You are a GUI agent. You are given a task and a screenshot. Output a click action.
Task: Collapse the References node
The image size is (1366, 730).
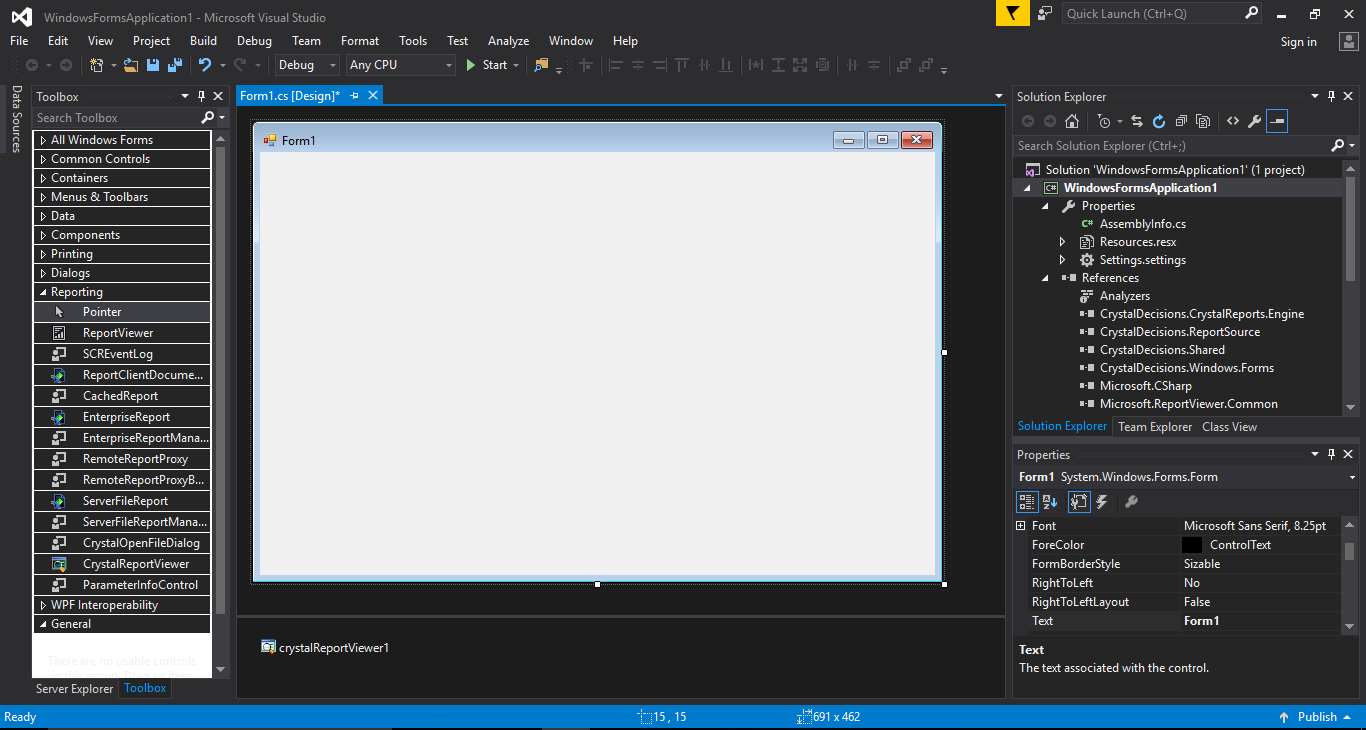1045,278
